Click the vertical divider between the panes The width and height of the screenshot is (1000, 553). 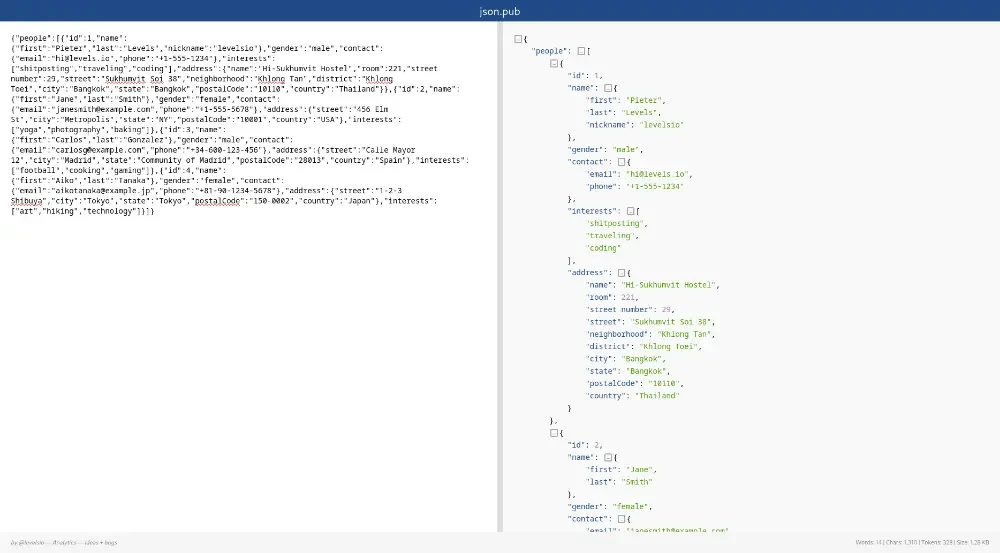(500, 280)
